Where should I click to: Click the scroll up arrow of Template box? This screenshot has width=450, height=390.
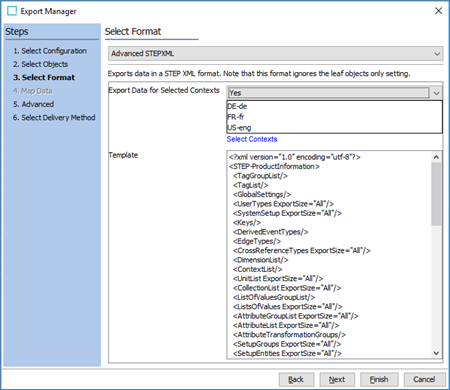[x=436, y=157]
